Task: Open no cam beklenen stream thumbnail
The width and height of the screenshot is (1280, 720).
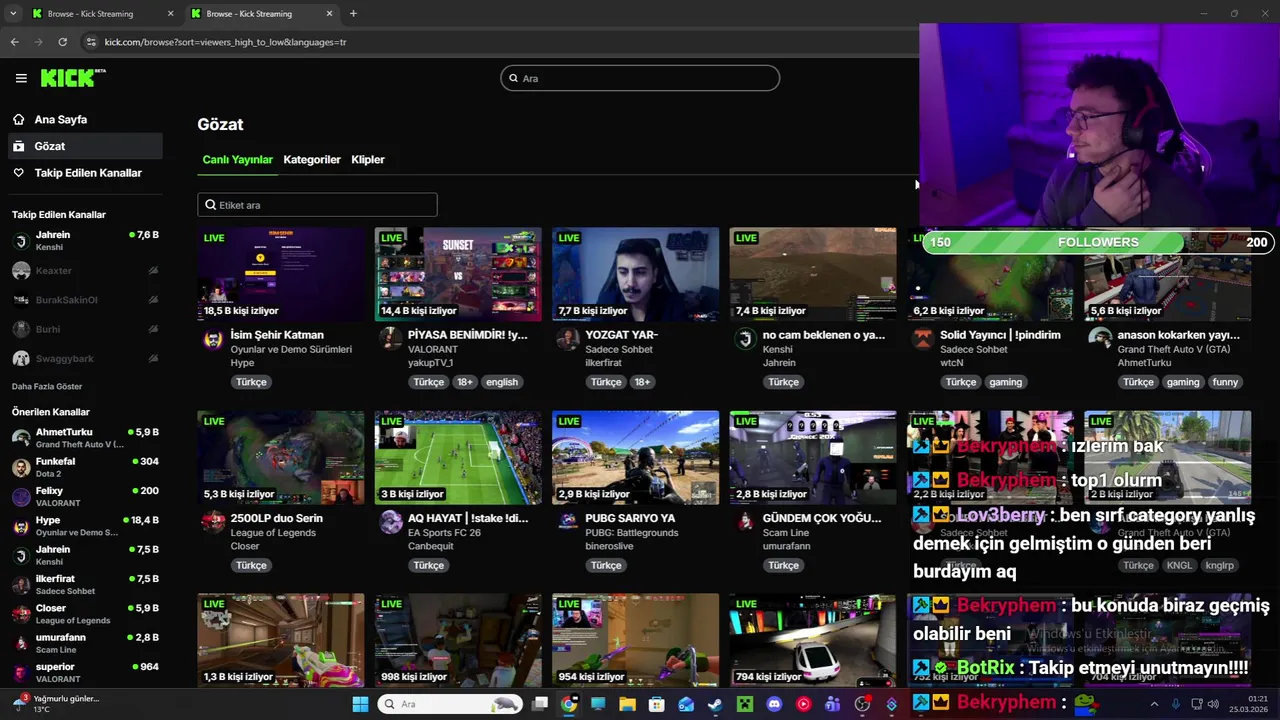Action: click(x=813, y=274)
